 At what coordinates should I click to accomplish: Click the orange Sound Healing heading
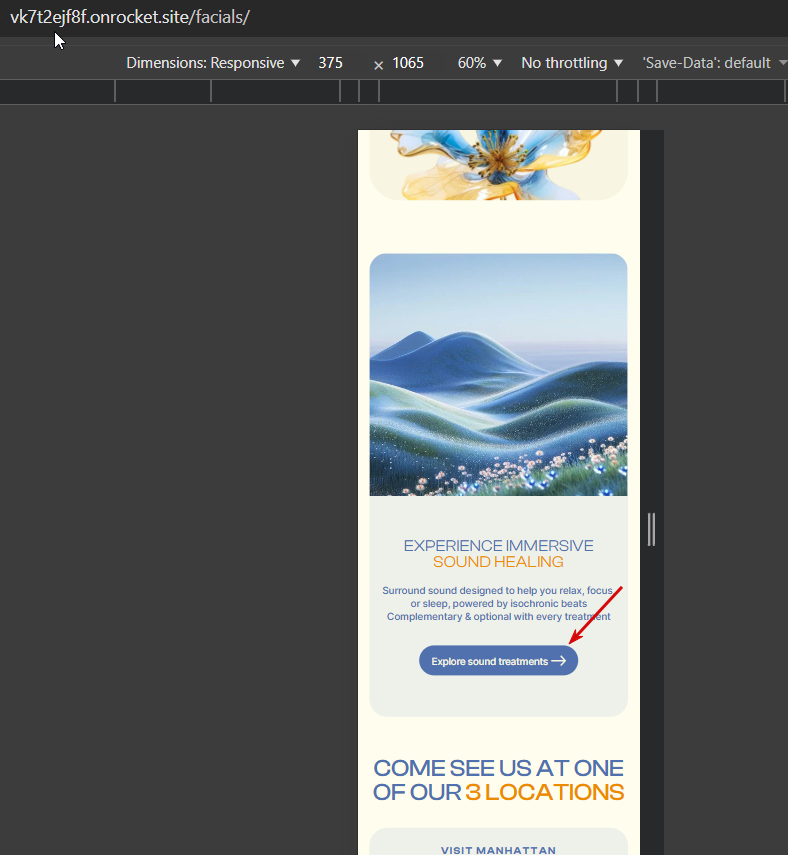pyautogui.click(x=498, y=562)
